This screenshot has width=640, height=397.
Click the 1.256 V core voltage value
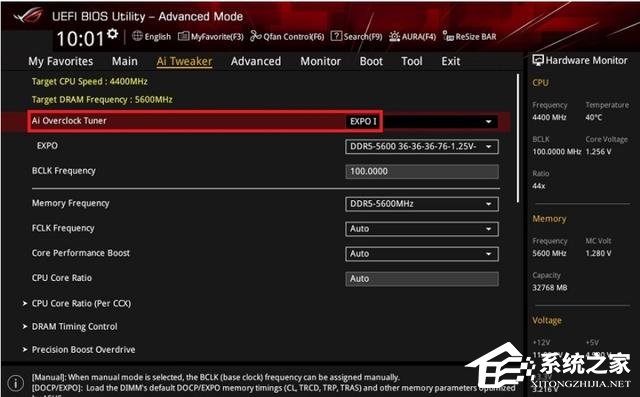coord(598,152)
